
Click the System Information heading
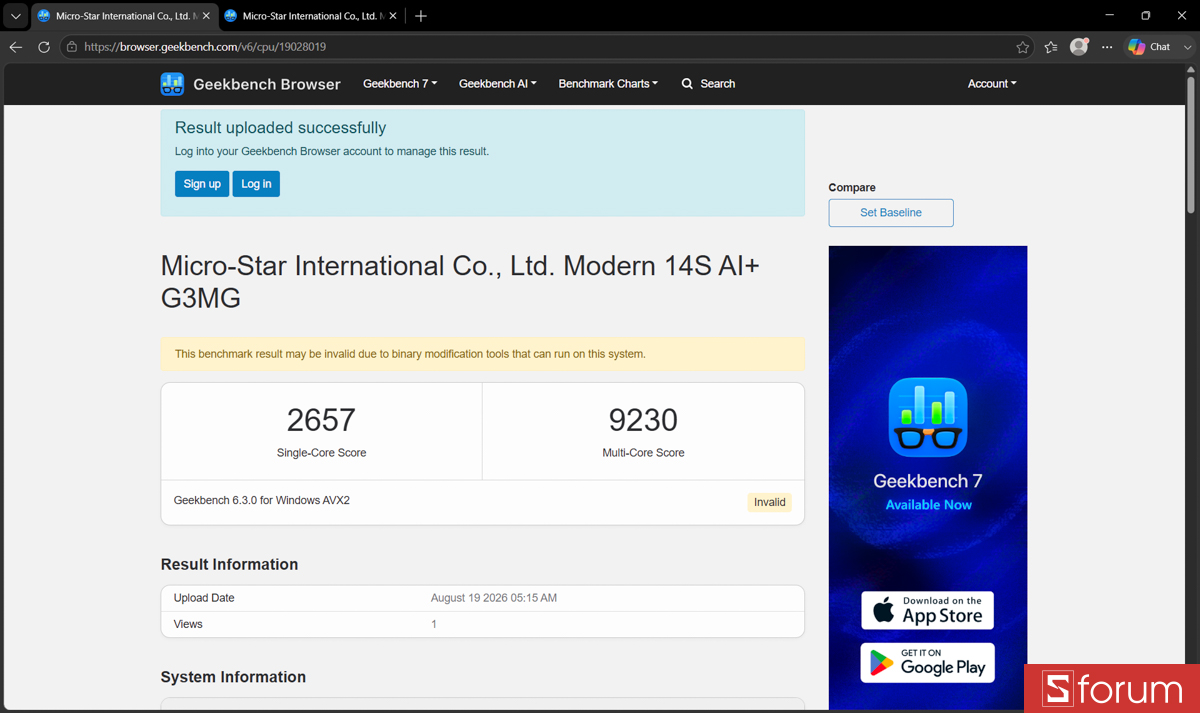233,677
